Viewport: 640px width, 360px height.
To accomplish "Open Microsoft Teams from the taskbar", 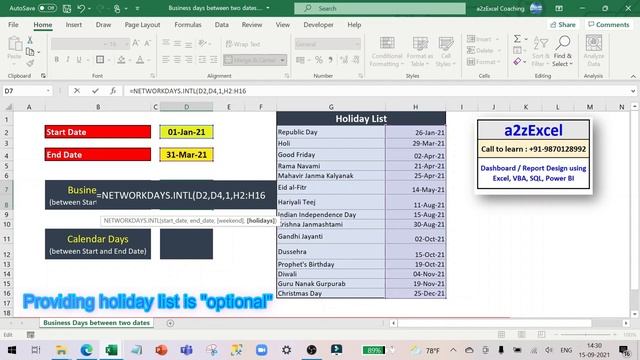I will point(187,350).
